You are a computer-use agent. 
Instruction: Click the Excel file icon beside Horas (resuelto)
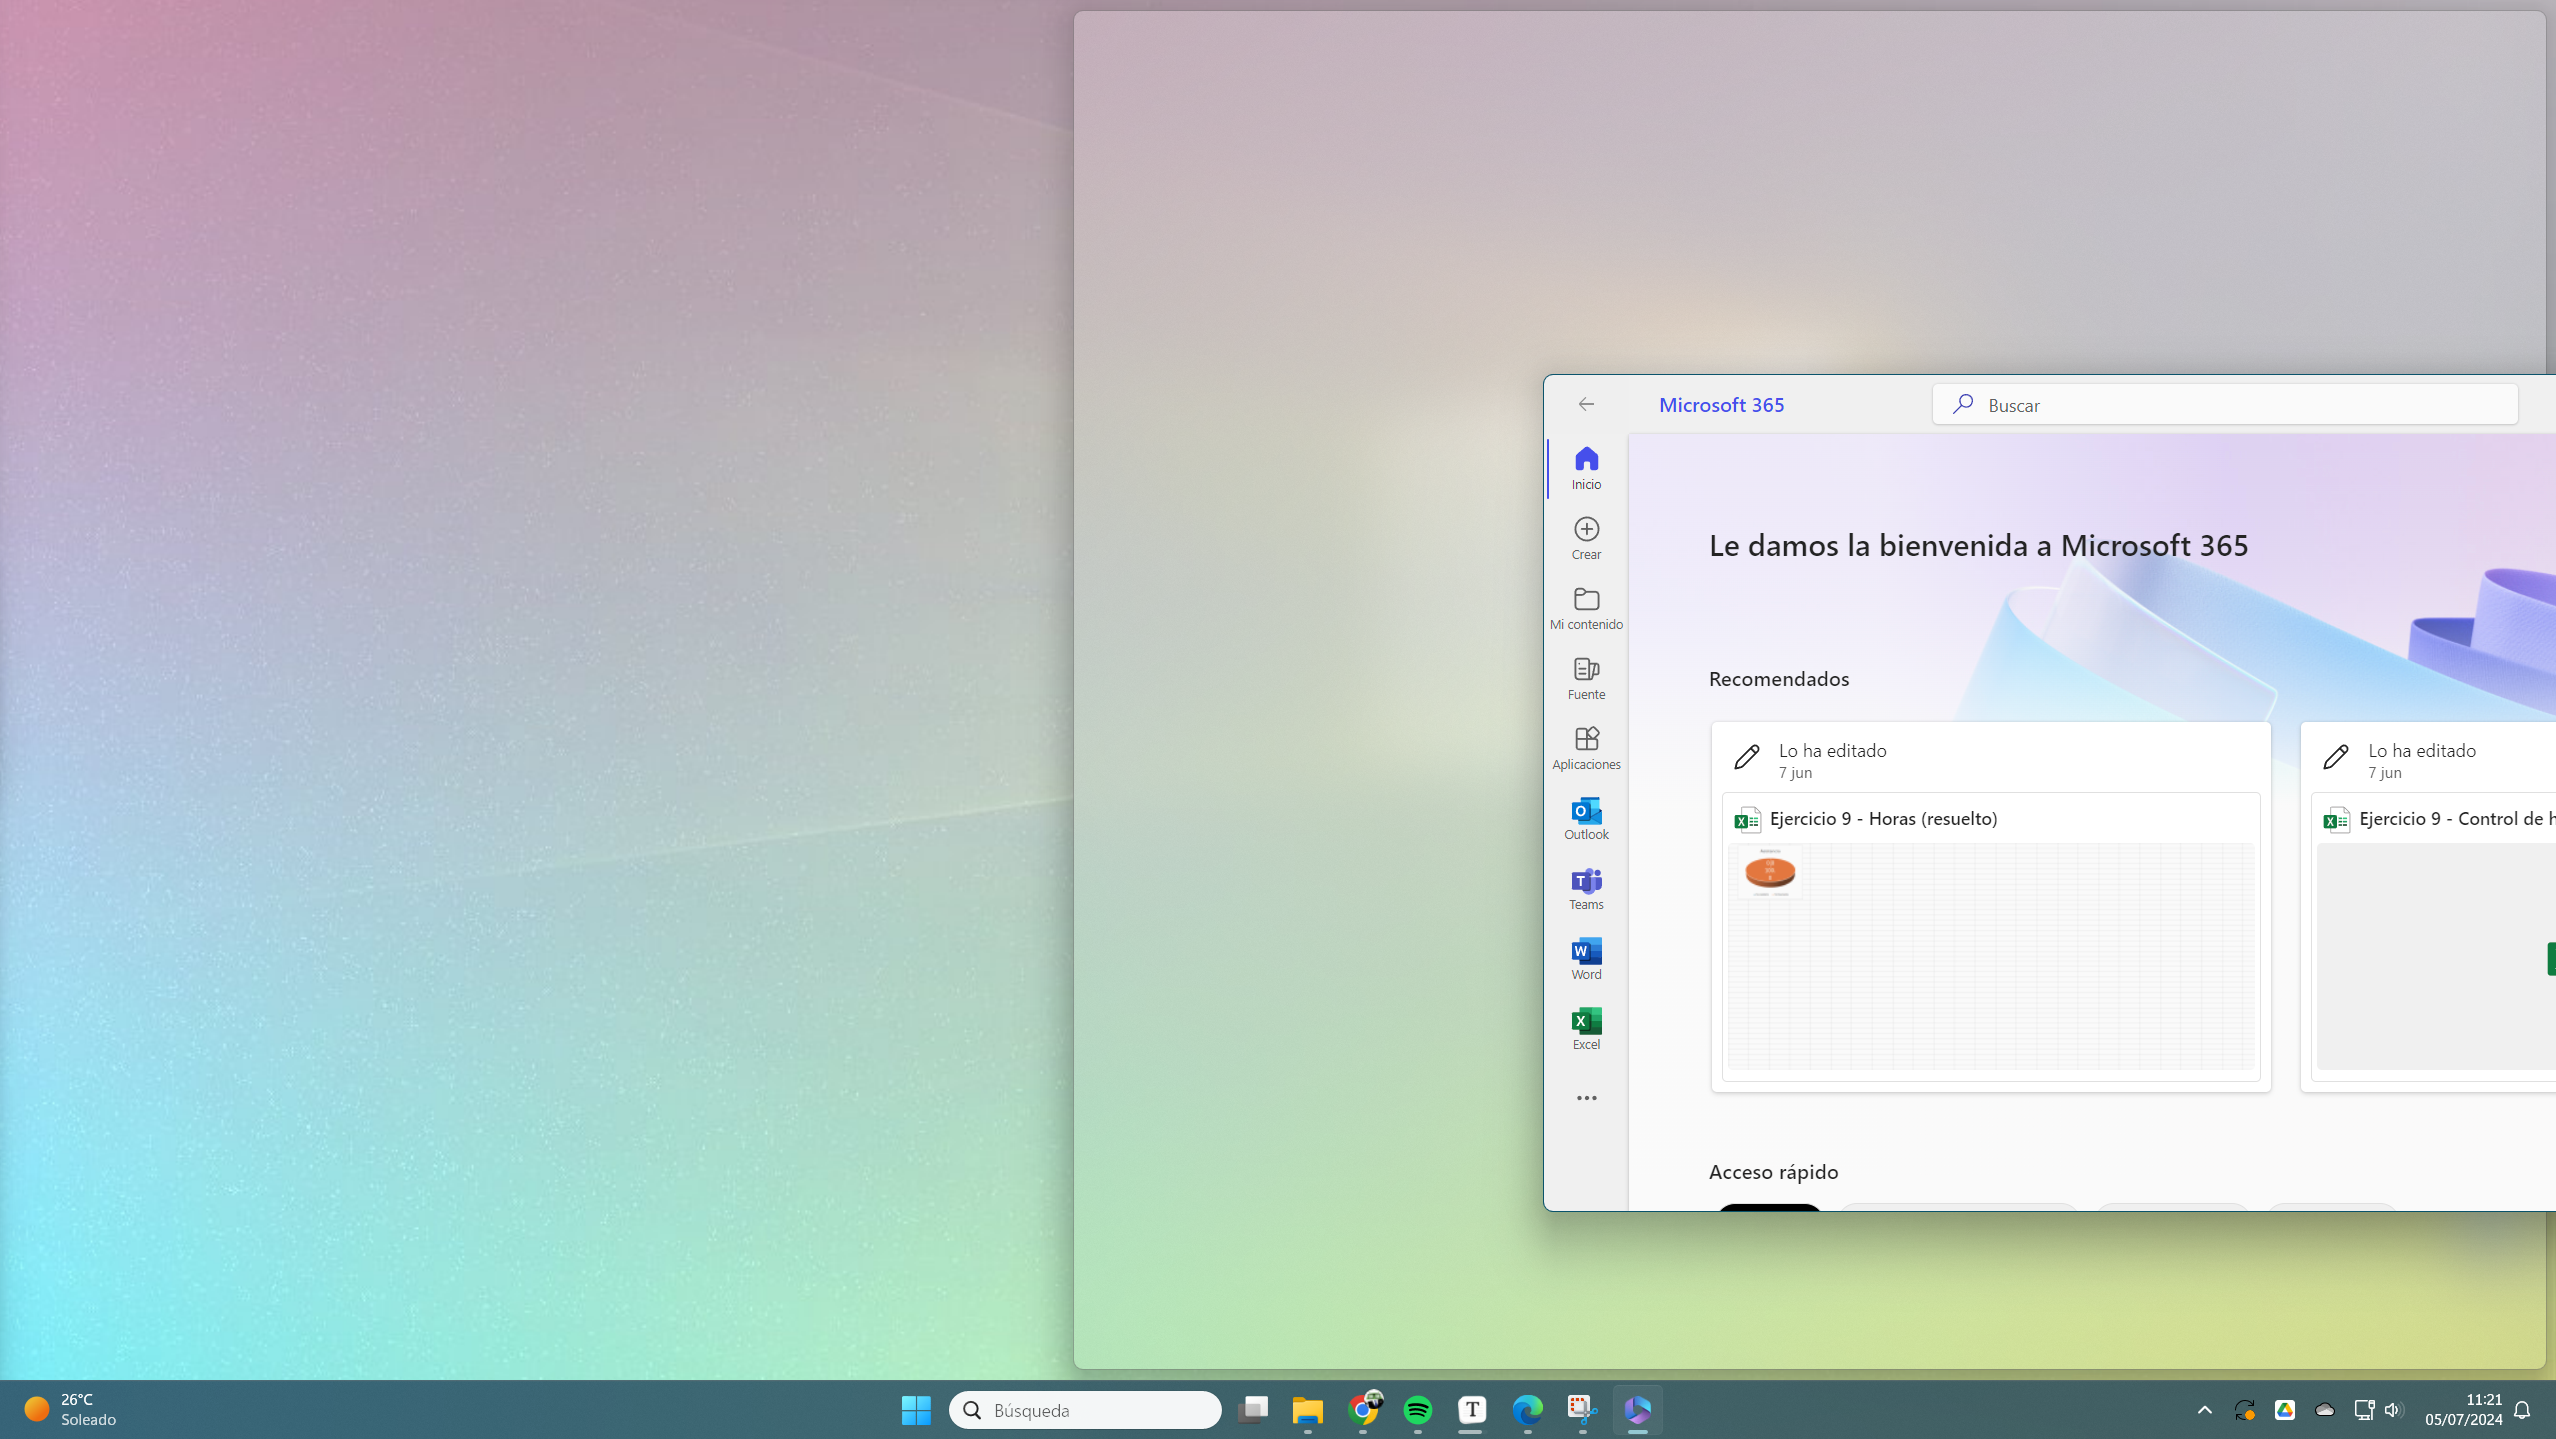[x=1747, y=820]
